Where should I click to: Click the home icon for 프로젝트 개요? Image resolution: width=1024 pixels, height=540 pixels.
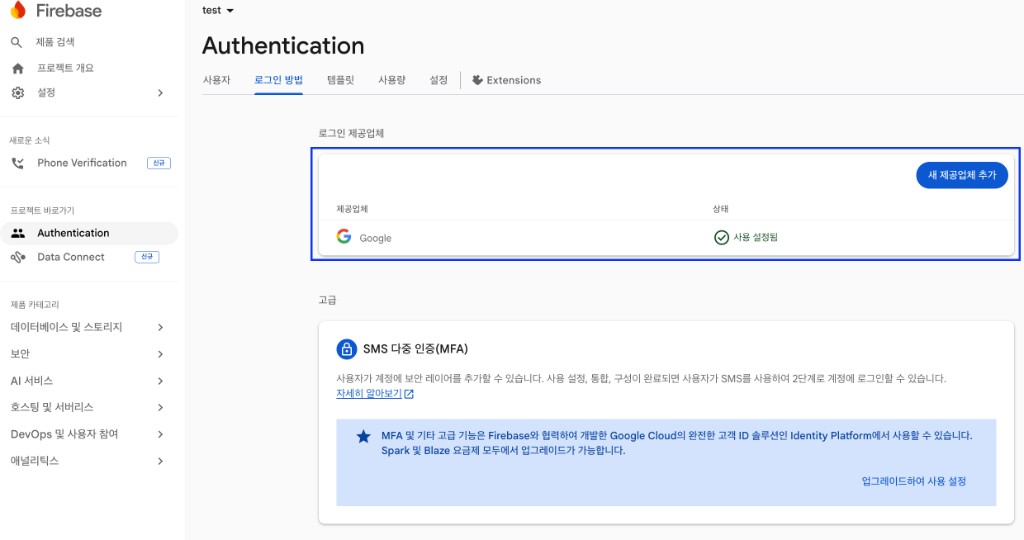coord(18,68)
